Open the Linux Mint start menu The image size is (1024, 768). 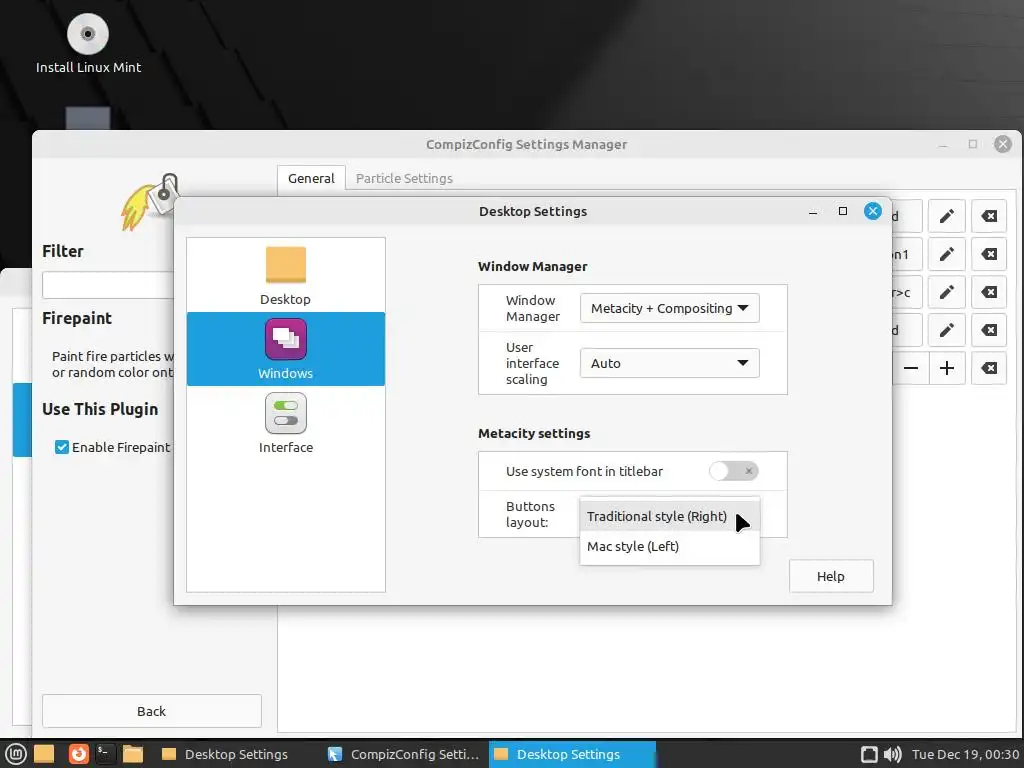coord(15,754)
